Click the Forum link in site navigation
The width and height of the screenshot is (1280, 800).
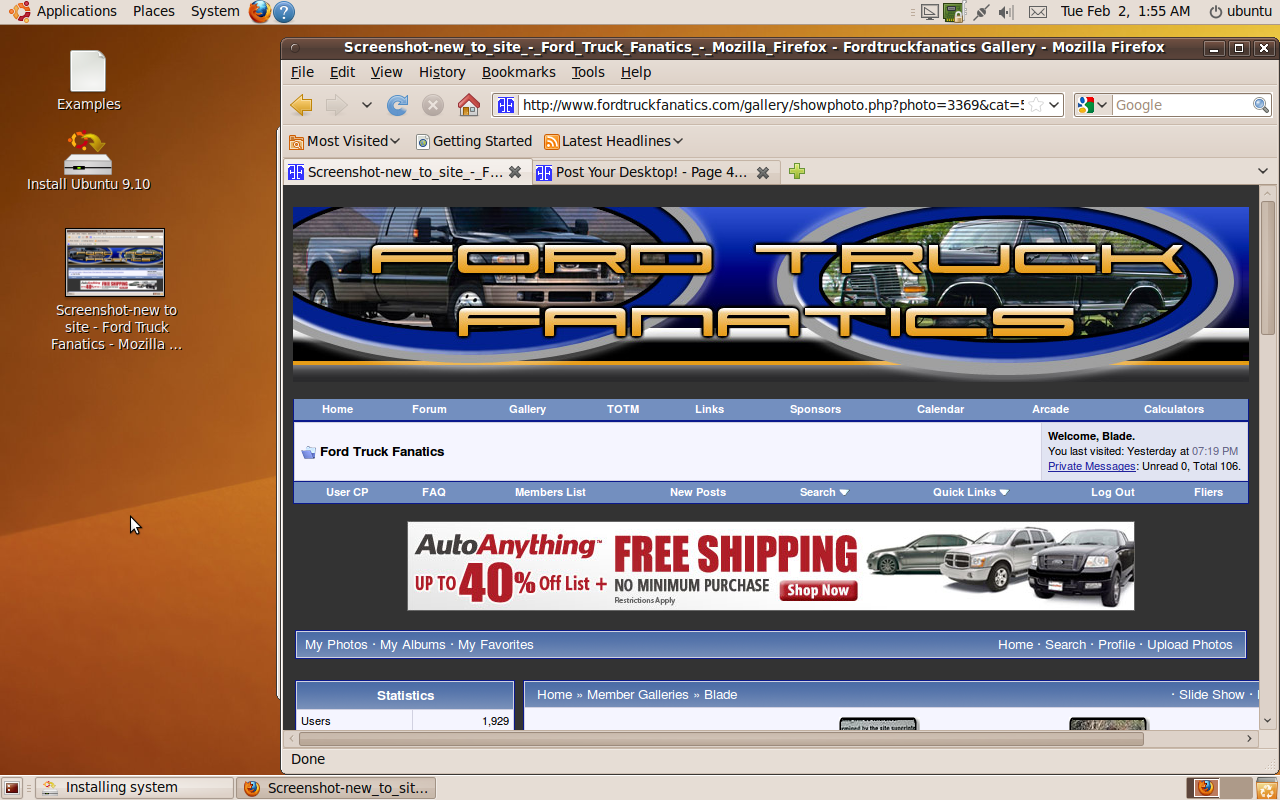coord(429,409)
